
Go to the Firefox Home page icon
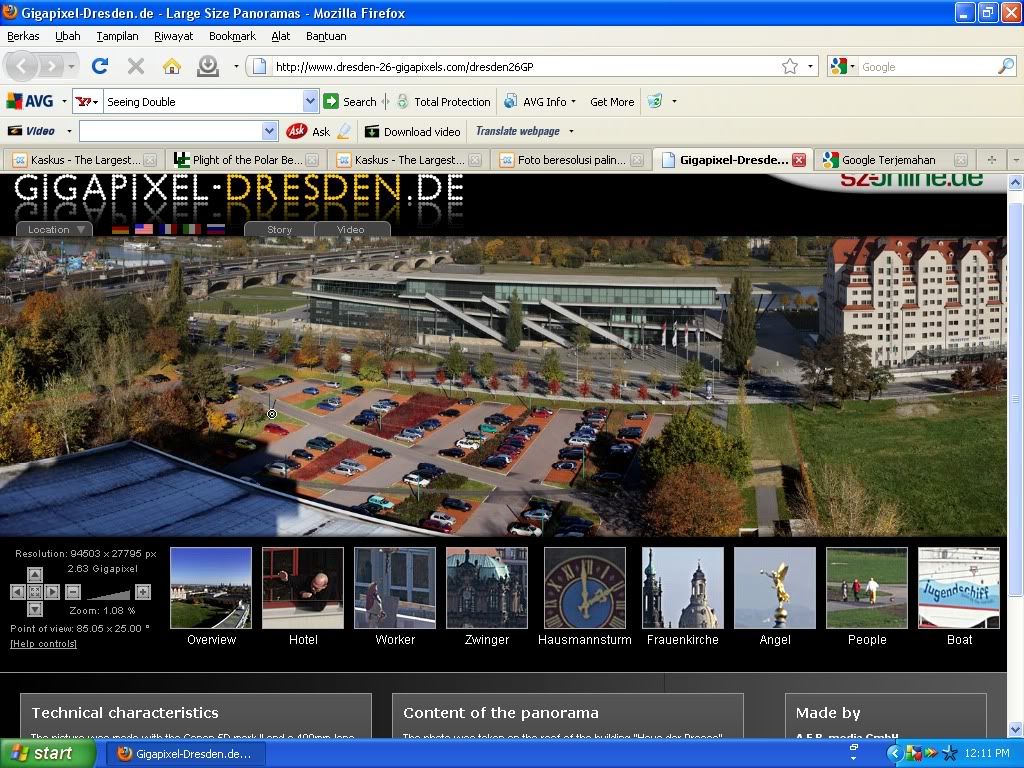[x=172, y=66]
